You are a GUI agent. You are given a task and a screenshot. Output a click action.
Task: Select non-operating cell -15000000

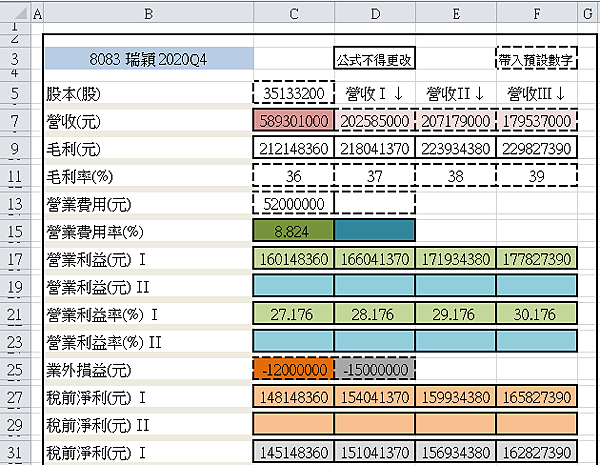(x=375, y=369)
